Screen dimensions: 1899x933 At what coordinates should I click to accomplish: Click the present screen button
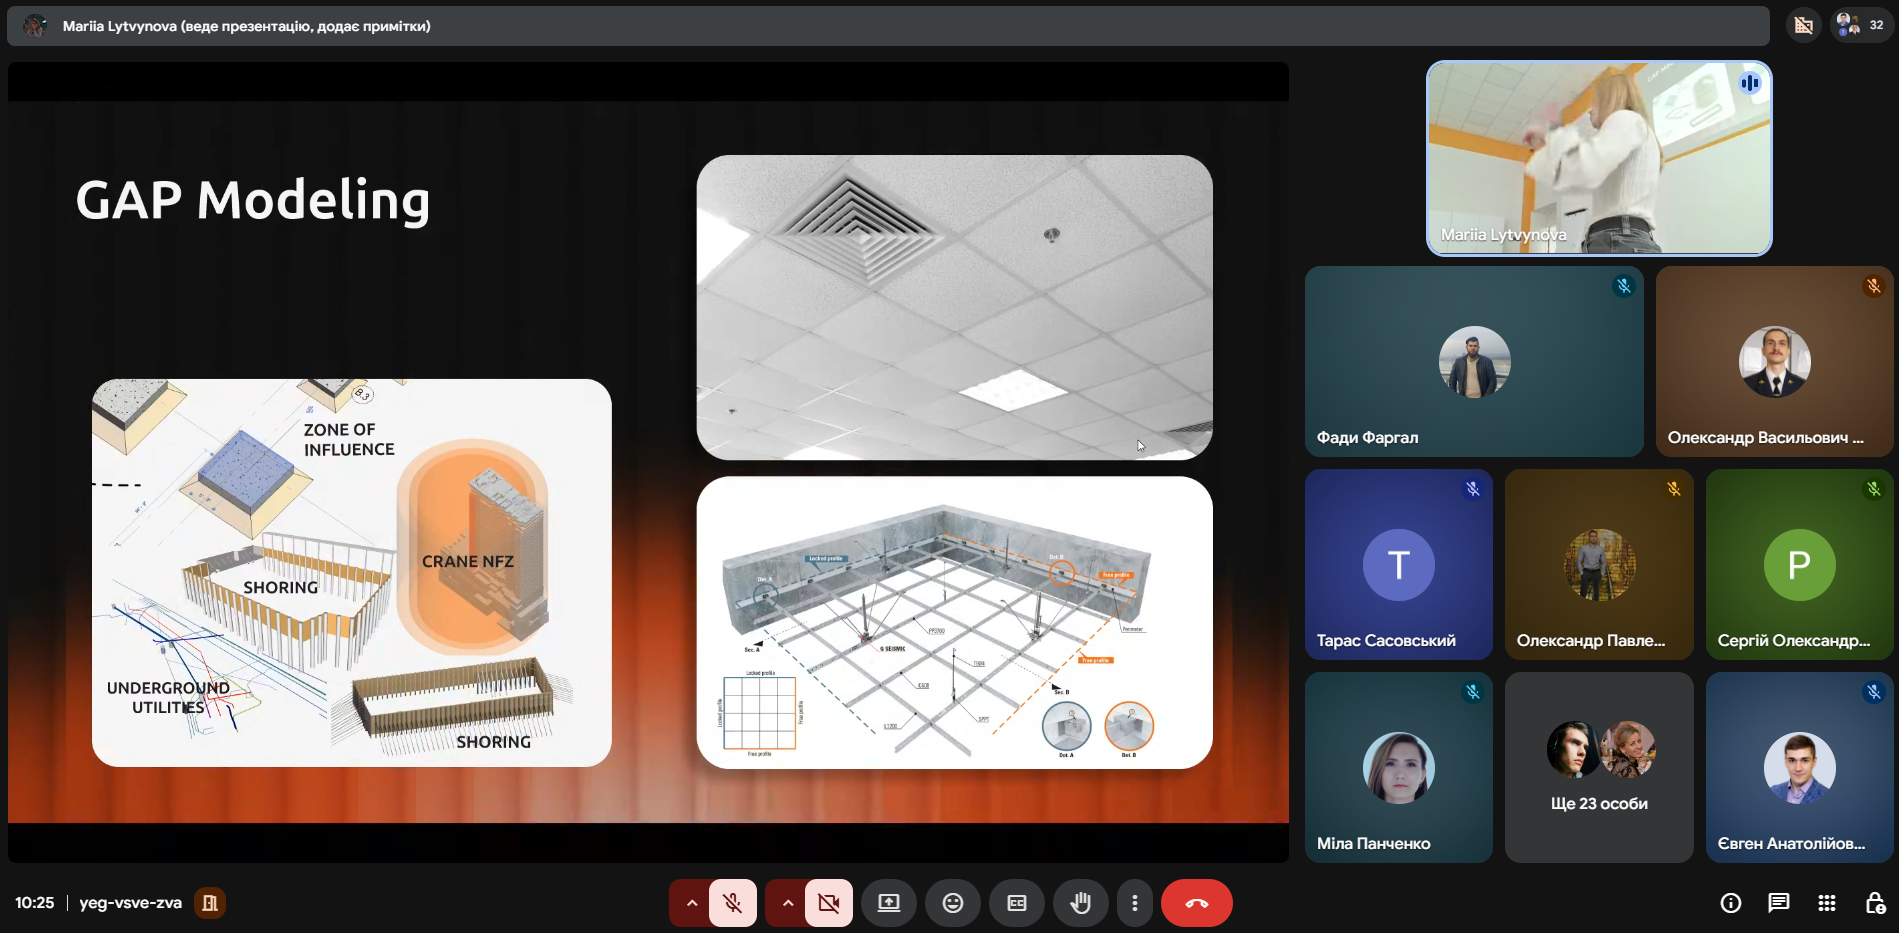coord(889,903)
